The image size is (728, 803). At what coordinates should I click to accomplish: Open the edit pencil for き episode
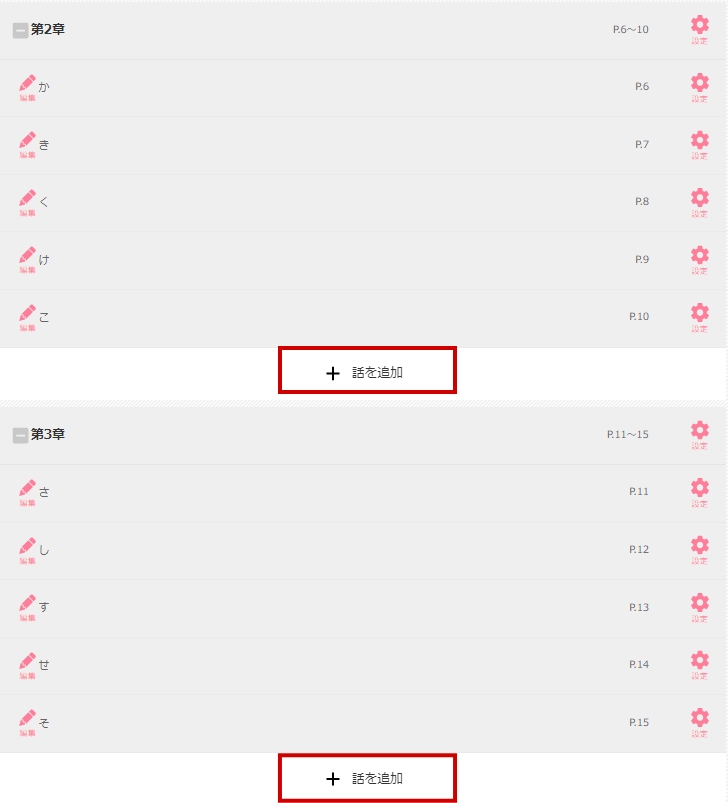click(28, 145)
